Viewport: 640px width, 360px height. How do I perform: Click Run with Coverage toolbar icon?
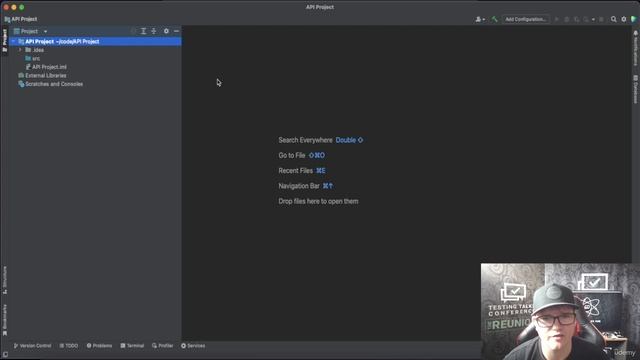[x=576, y=19]
